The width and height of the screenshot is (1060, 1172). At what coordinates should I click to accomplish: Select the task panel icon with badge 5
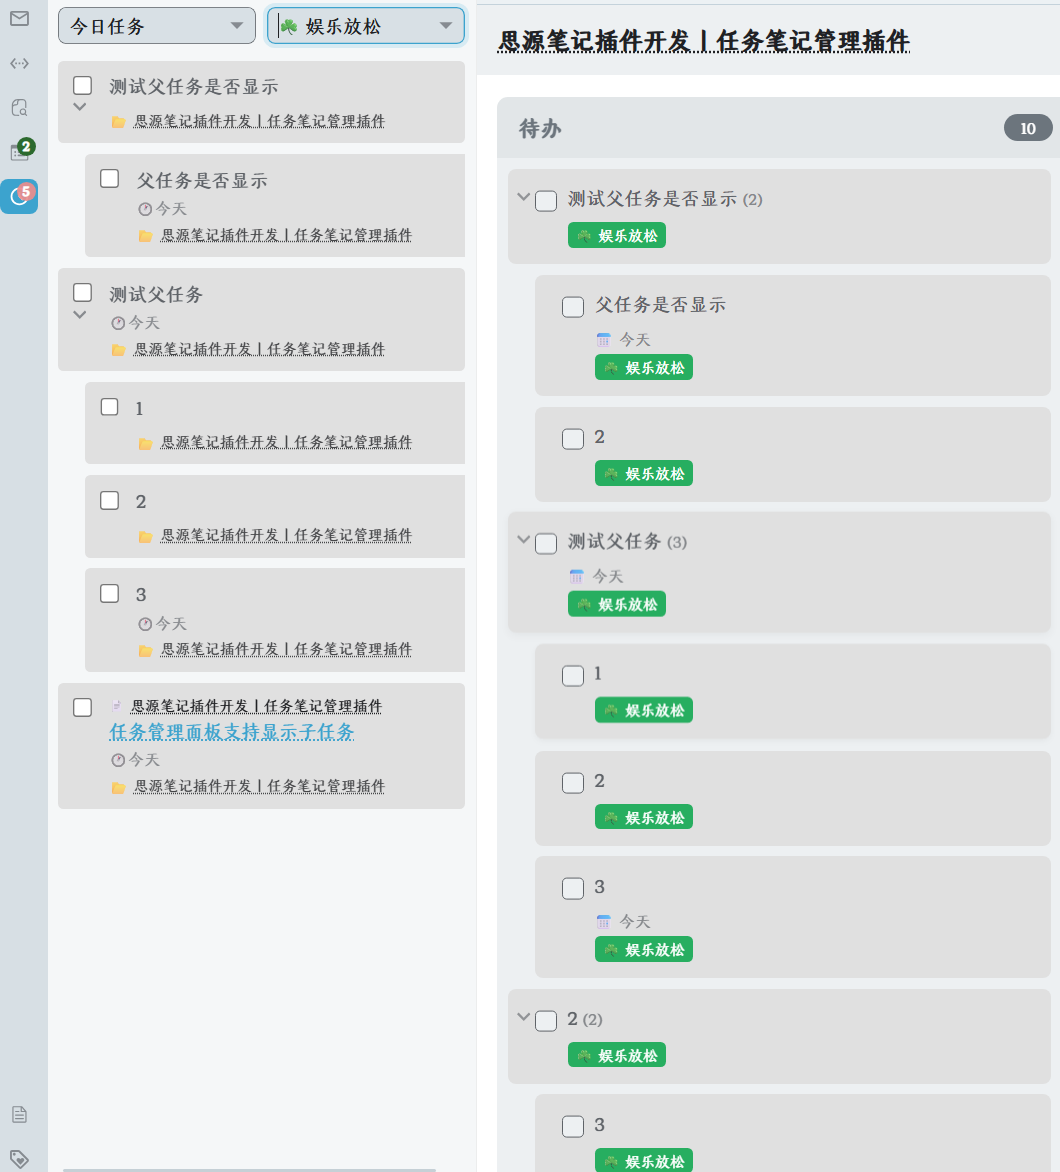tap(19, 197)
